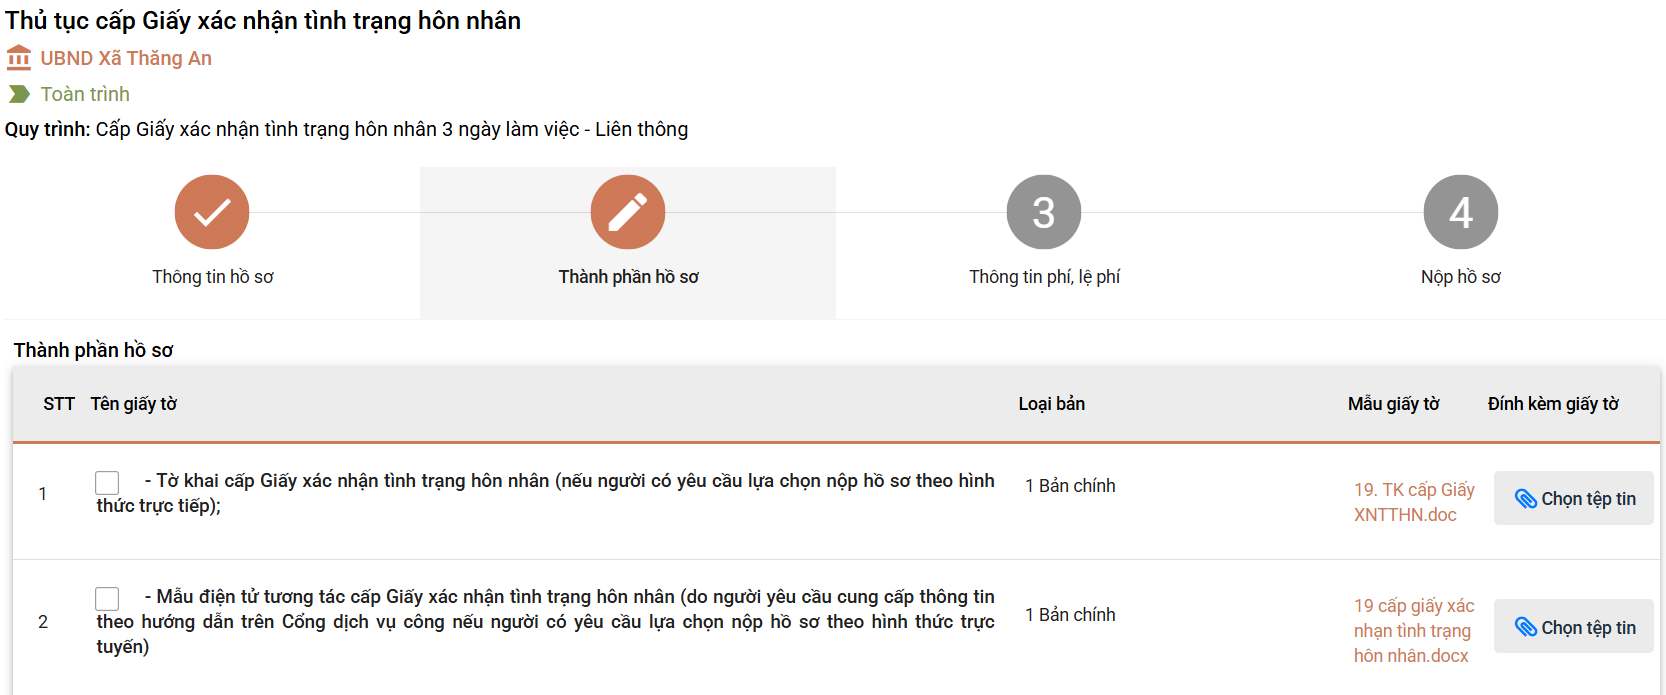
Task: Click the Tên giấy tờ column header
Action: tap(134, 404)
